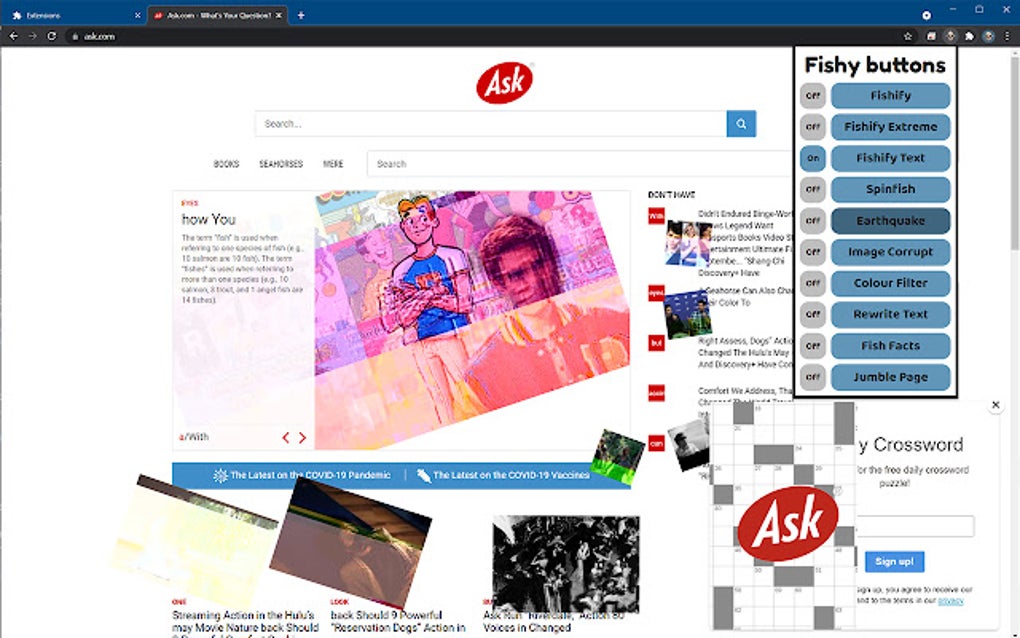The width and height of the screenshot is (1020, 638).
Task: Open the MERE navigation menu item
Action: pos(333,164)
